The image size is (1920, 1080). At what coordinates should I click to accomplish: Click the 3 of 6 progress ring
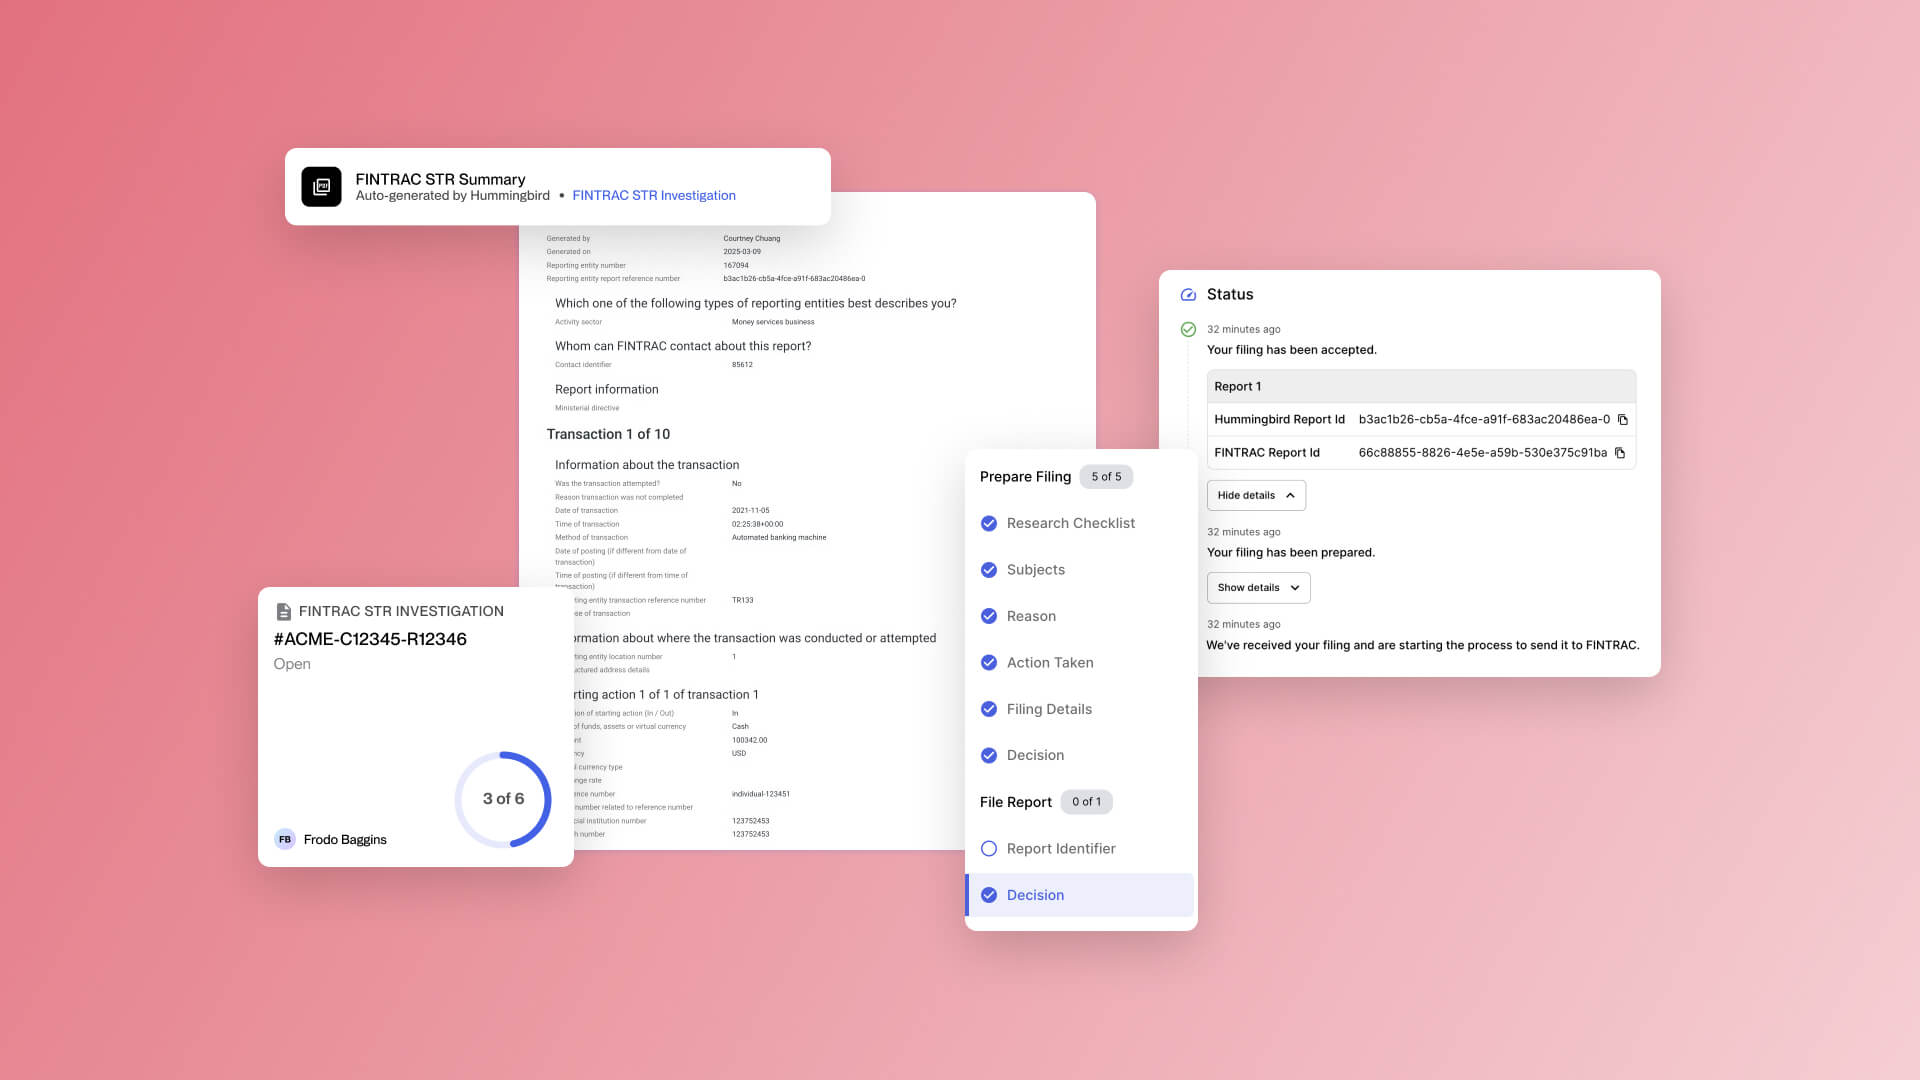[503, 799]
